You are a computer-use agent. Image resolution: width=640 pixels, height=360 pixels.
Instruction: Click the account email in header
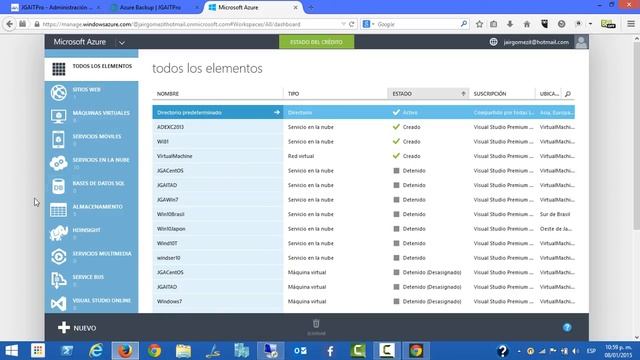[x=536, y=42]
